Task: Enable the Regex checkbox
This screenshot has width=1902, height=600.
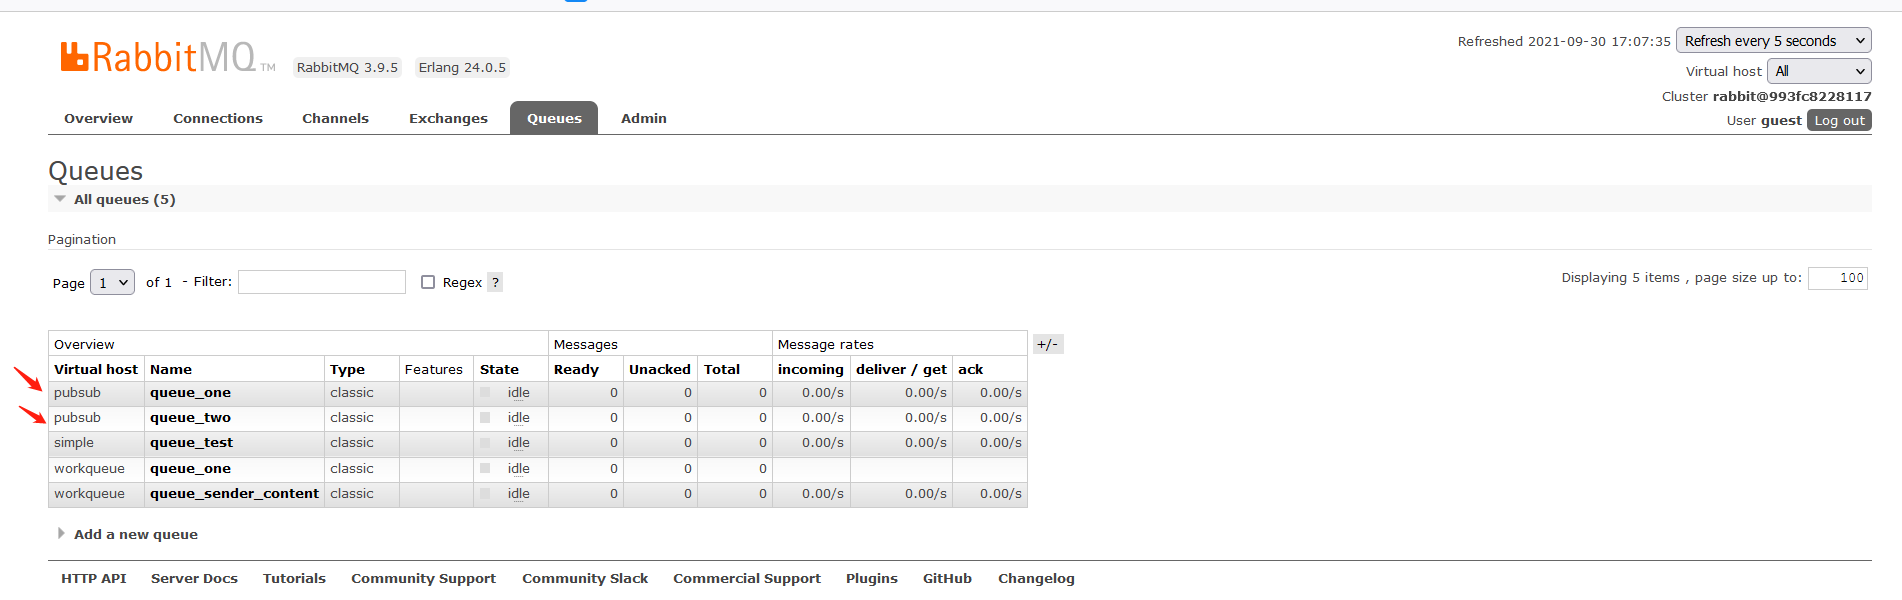Action: click(428, 283)
